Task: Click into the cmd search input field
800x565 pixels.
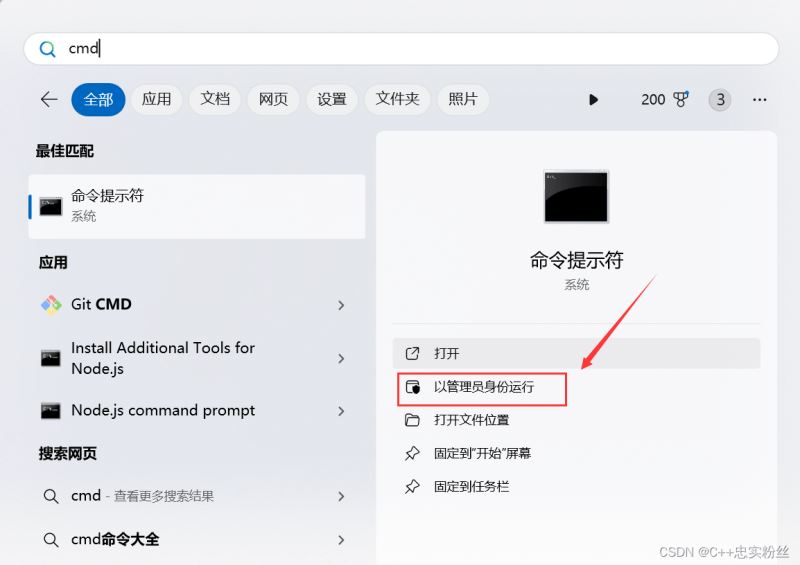Action: point(401,49)
